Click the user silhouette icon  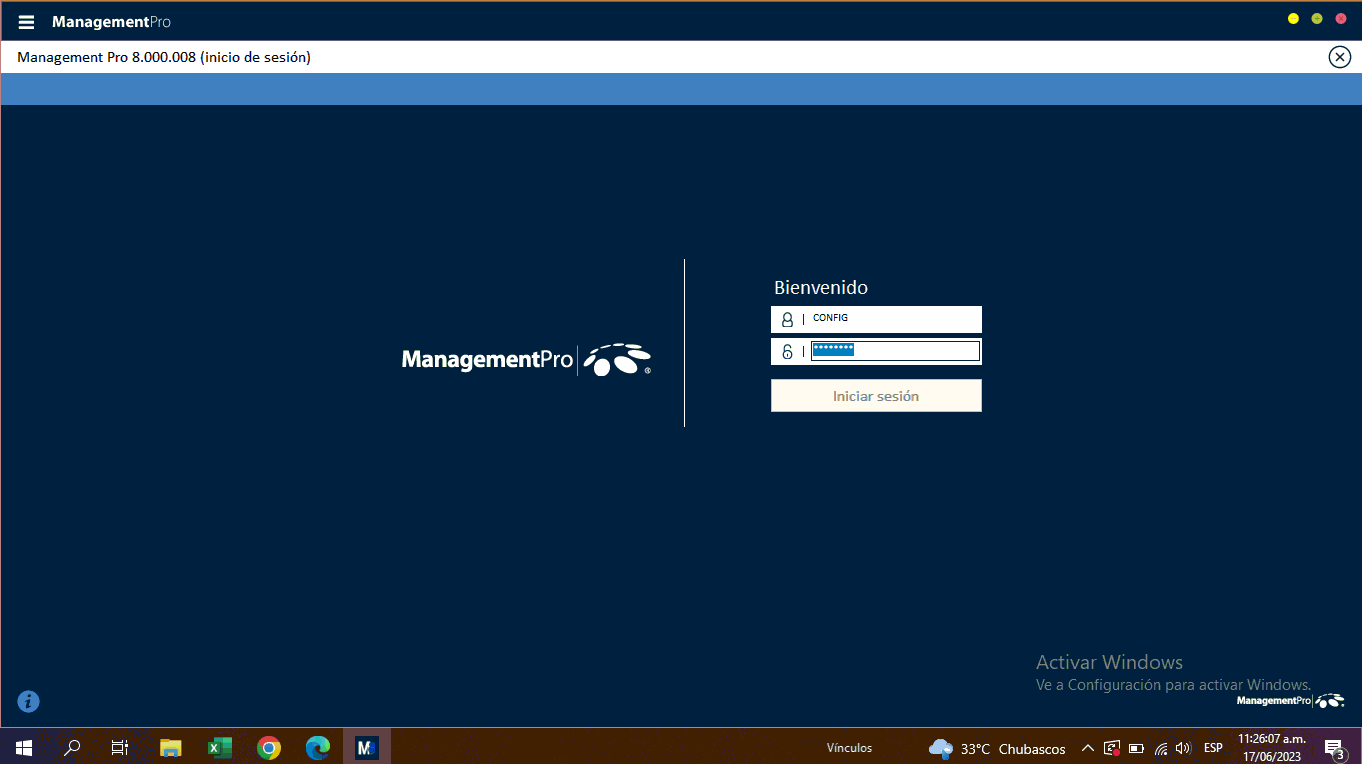click(787, 319)
